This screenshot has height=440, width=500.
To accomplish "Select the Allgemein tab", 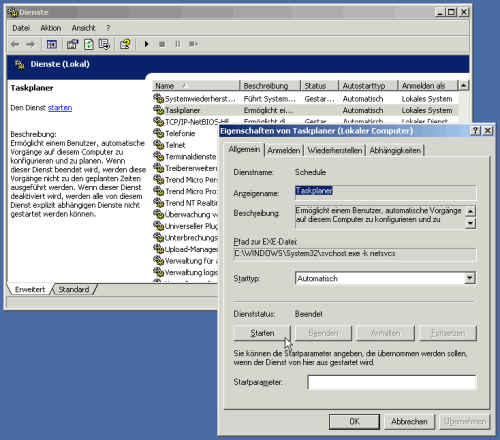I will 244,150.
